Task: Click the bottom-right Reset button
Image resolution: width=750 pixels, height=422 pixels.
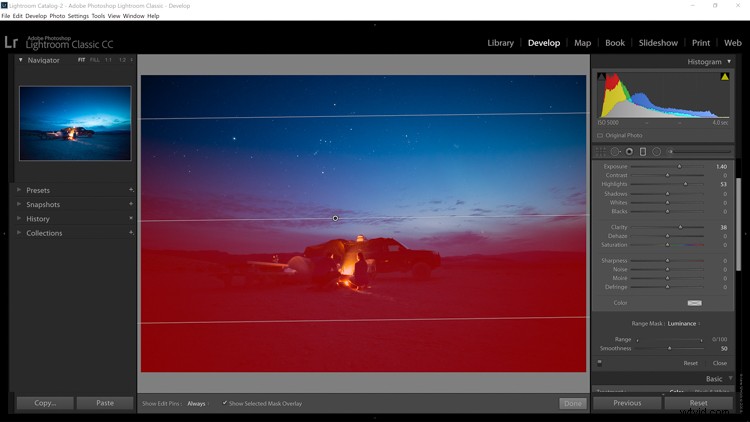Action: [x=698, y=403]
